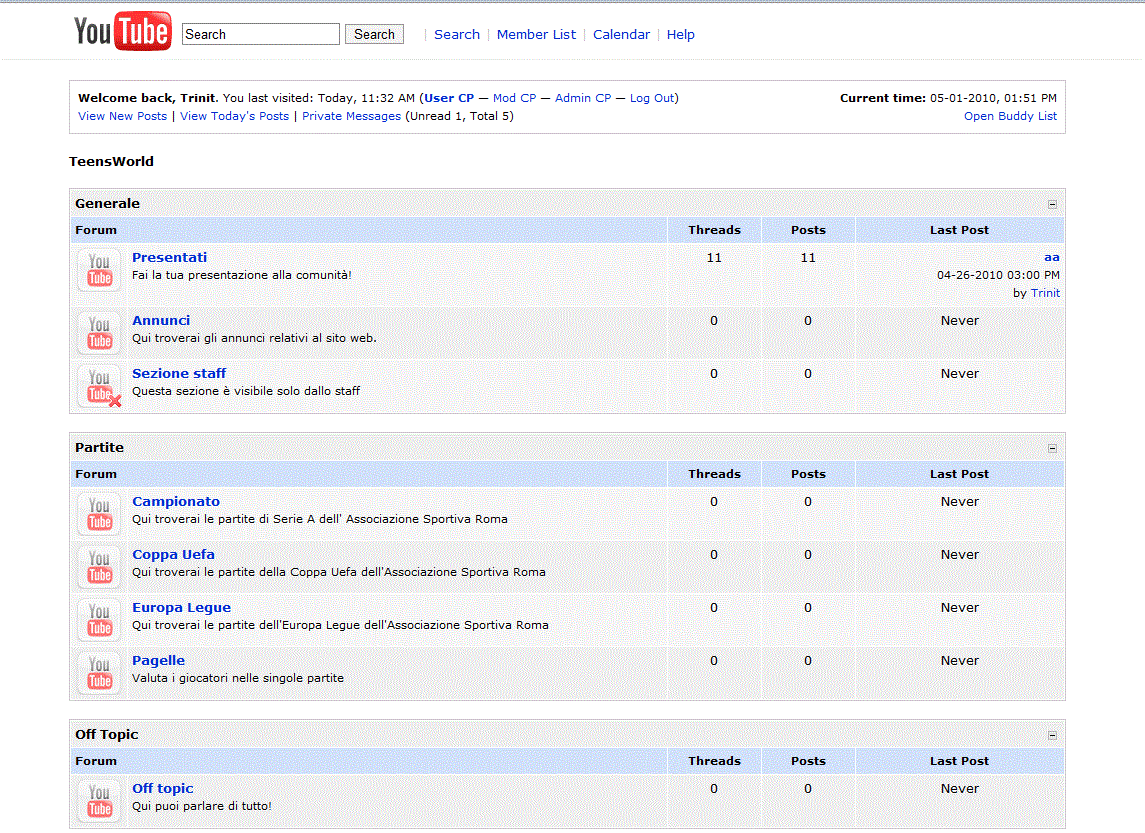Click the Coppa Uefa forum icon

click(x=99, y=567)
